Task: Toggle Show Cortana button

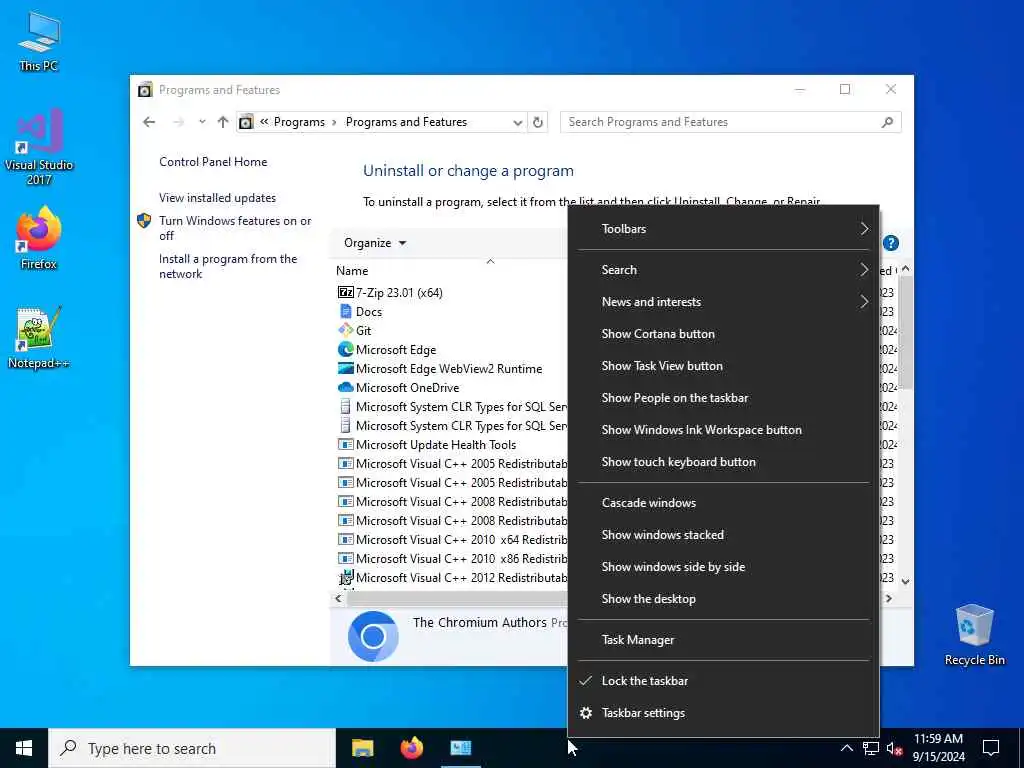Action: [724, 334]
